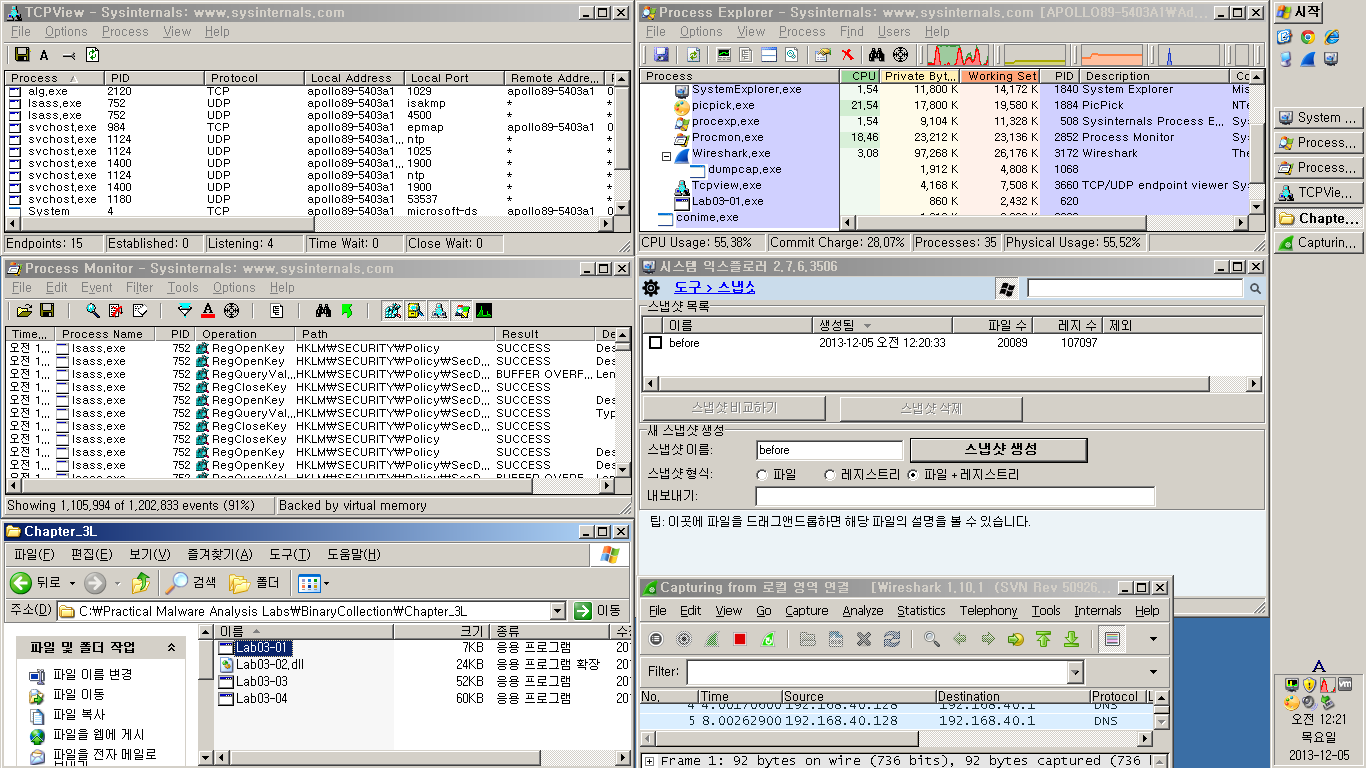Click the 스냅샷 link in System Explorer
This screenshot has height=768, width=1366.
735,288
